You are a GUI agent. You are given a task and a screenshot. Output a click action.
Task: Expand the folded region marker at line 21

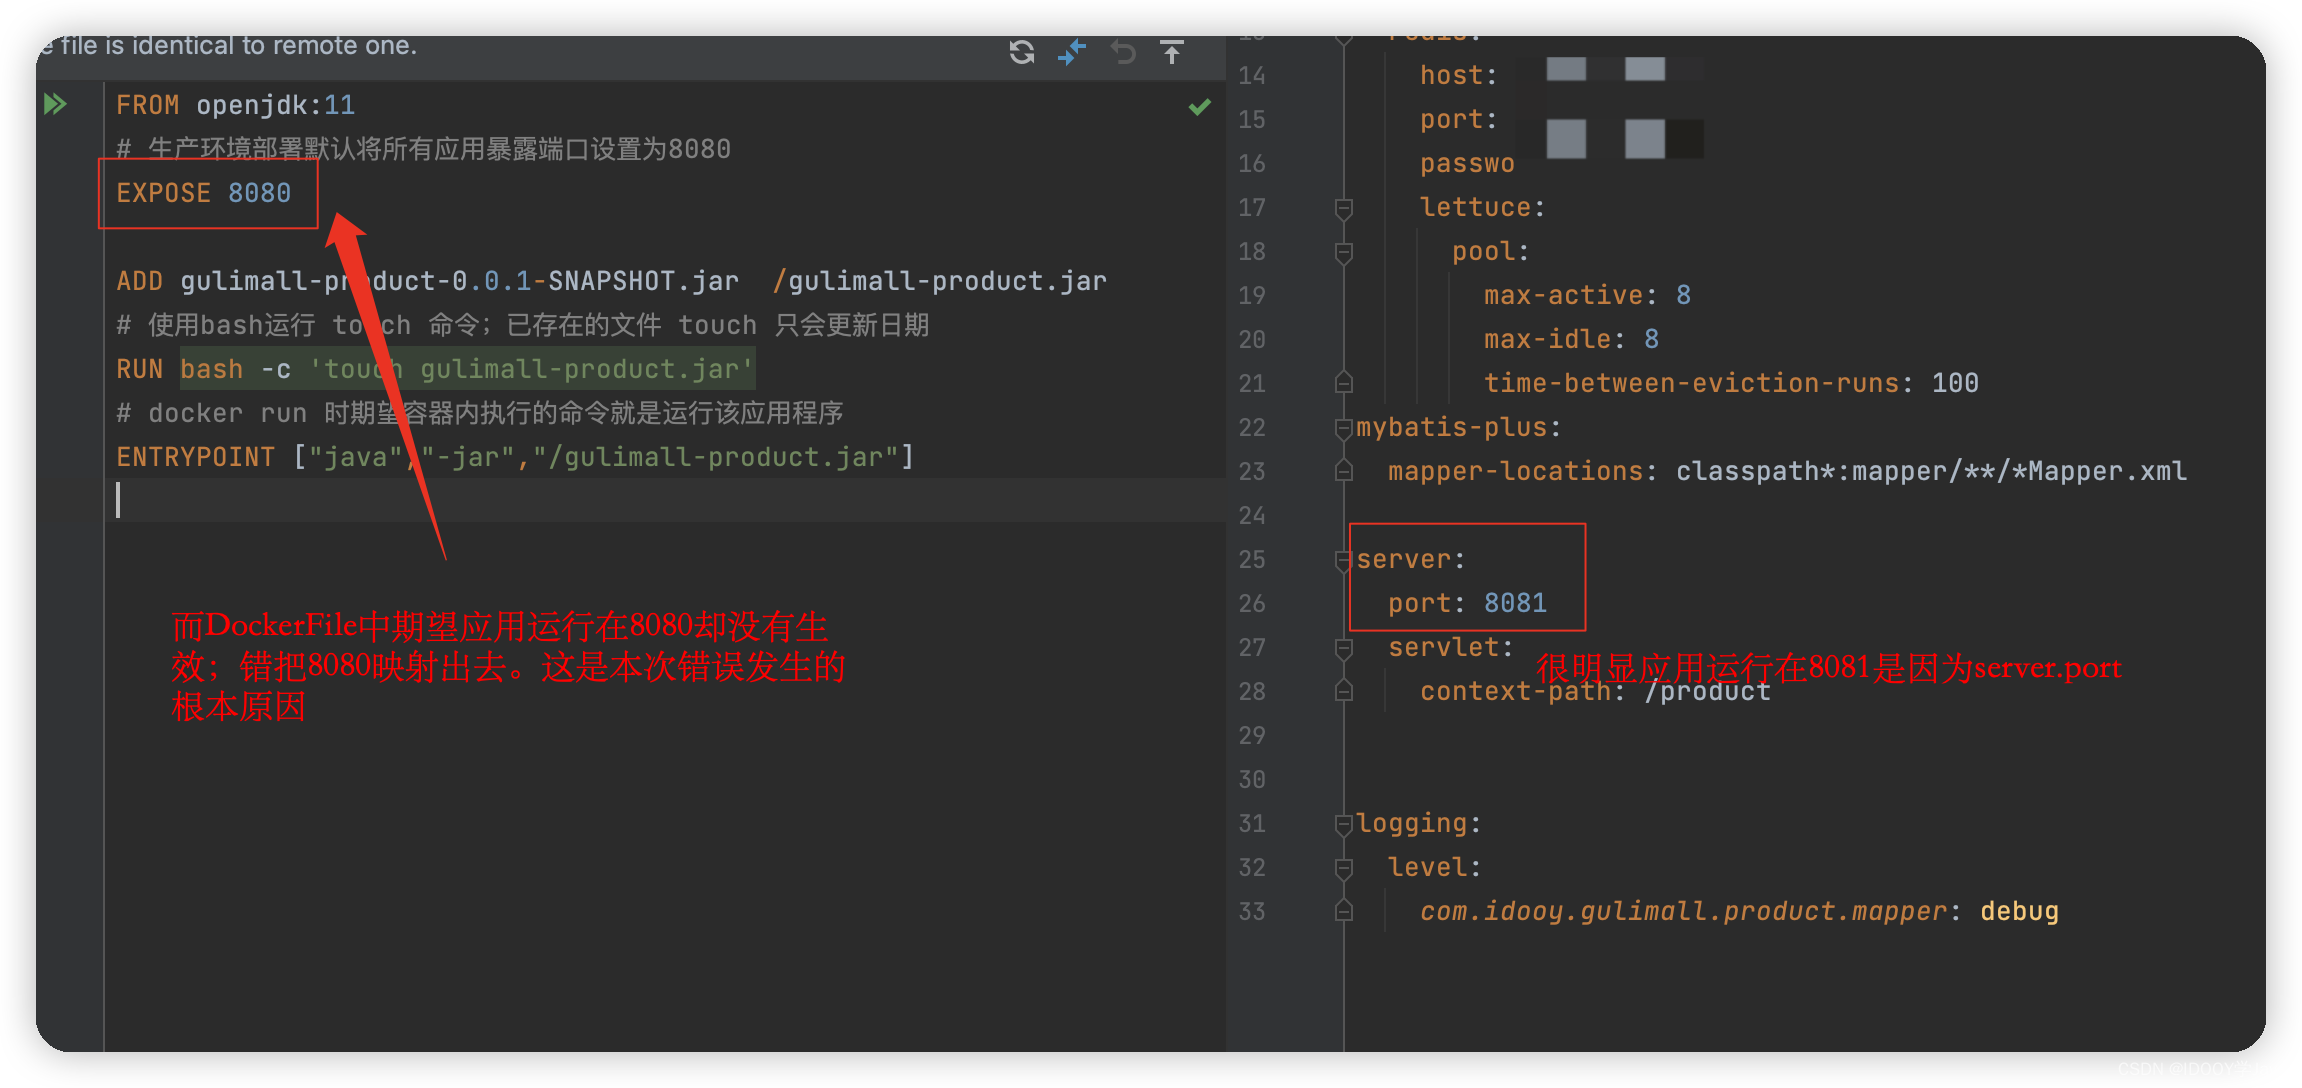point(1343,382)
